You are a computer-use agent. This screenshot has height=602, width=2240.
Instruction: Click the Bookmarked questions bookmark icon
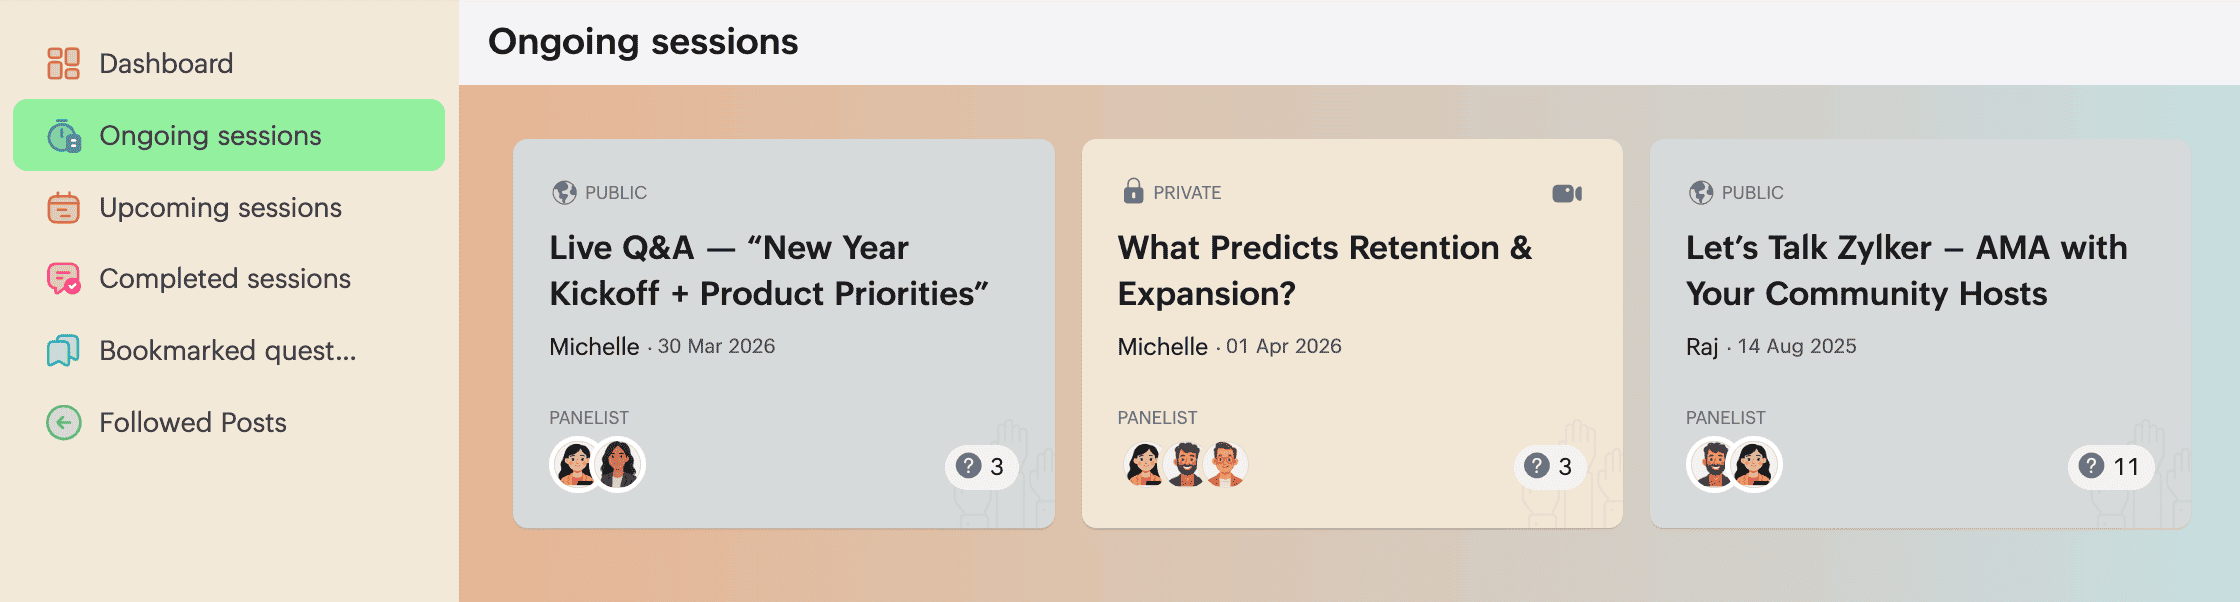click(x=63, y=351)
